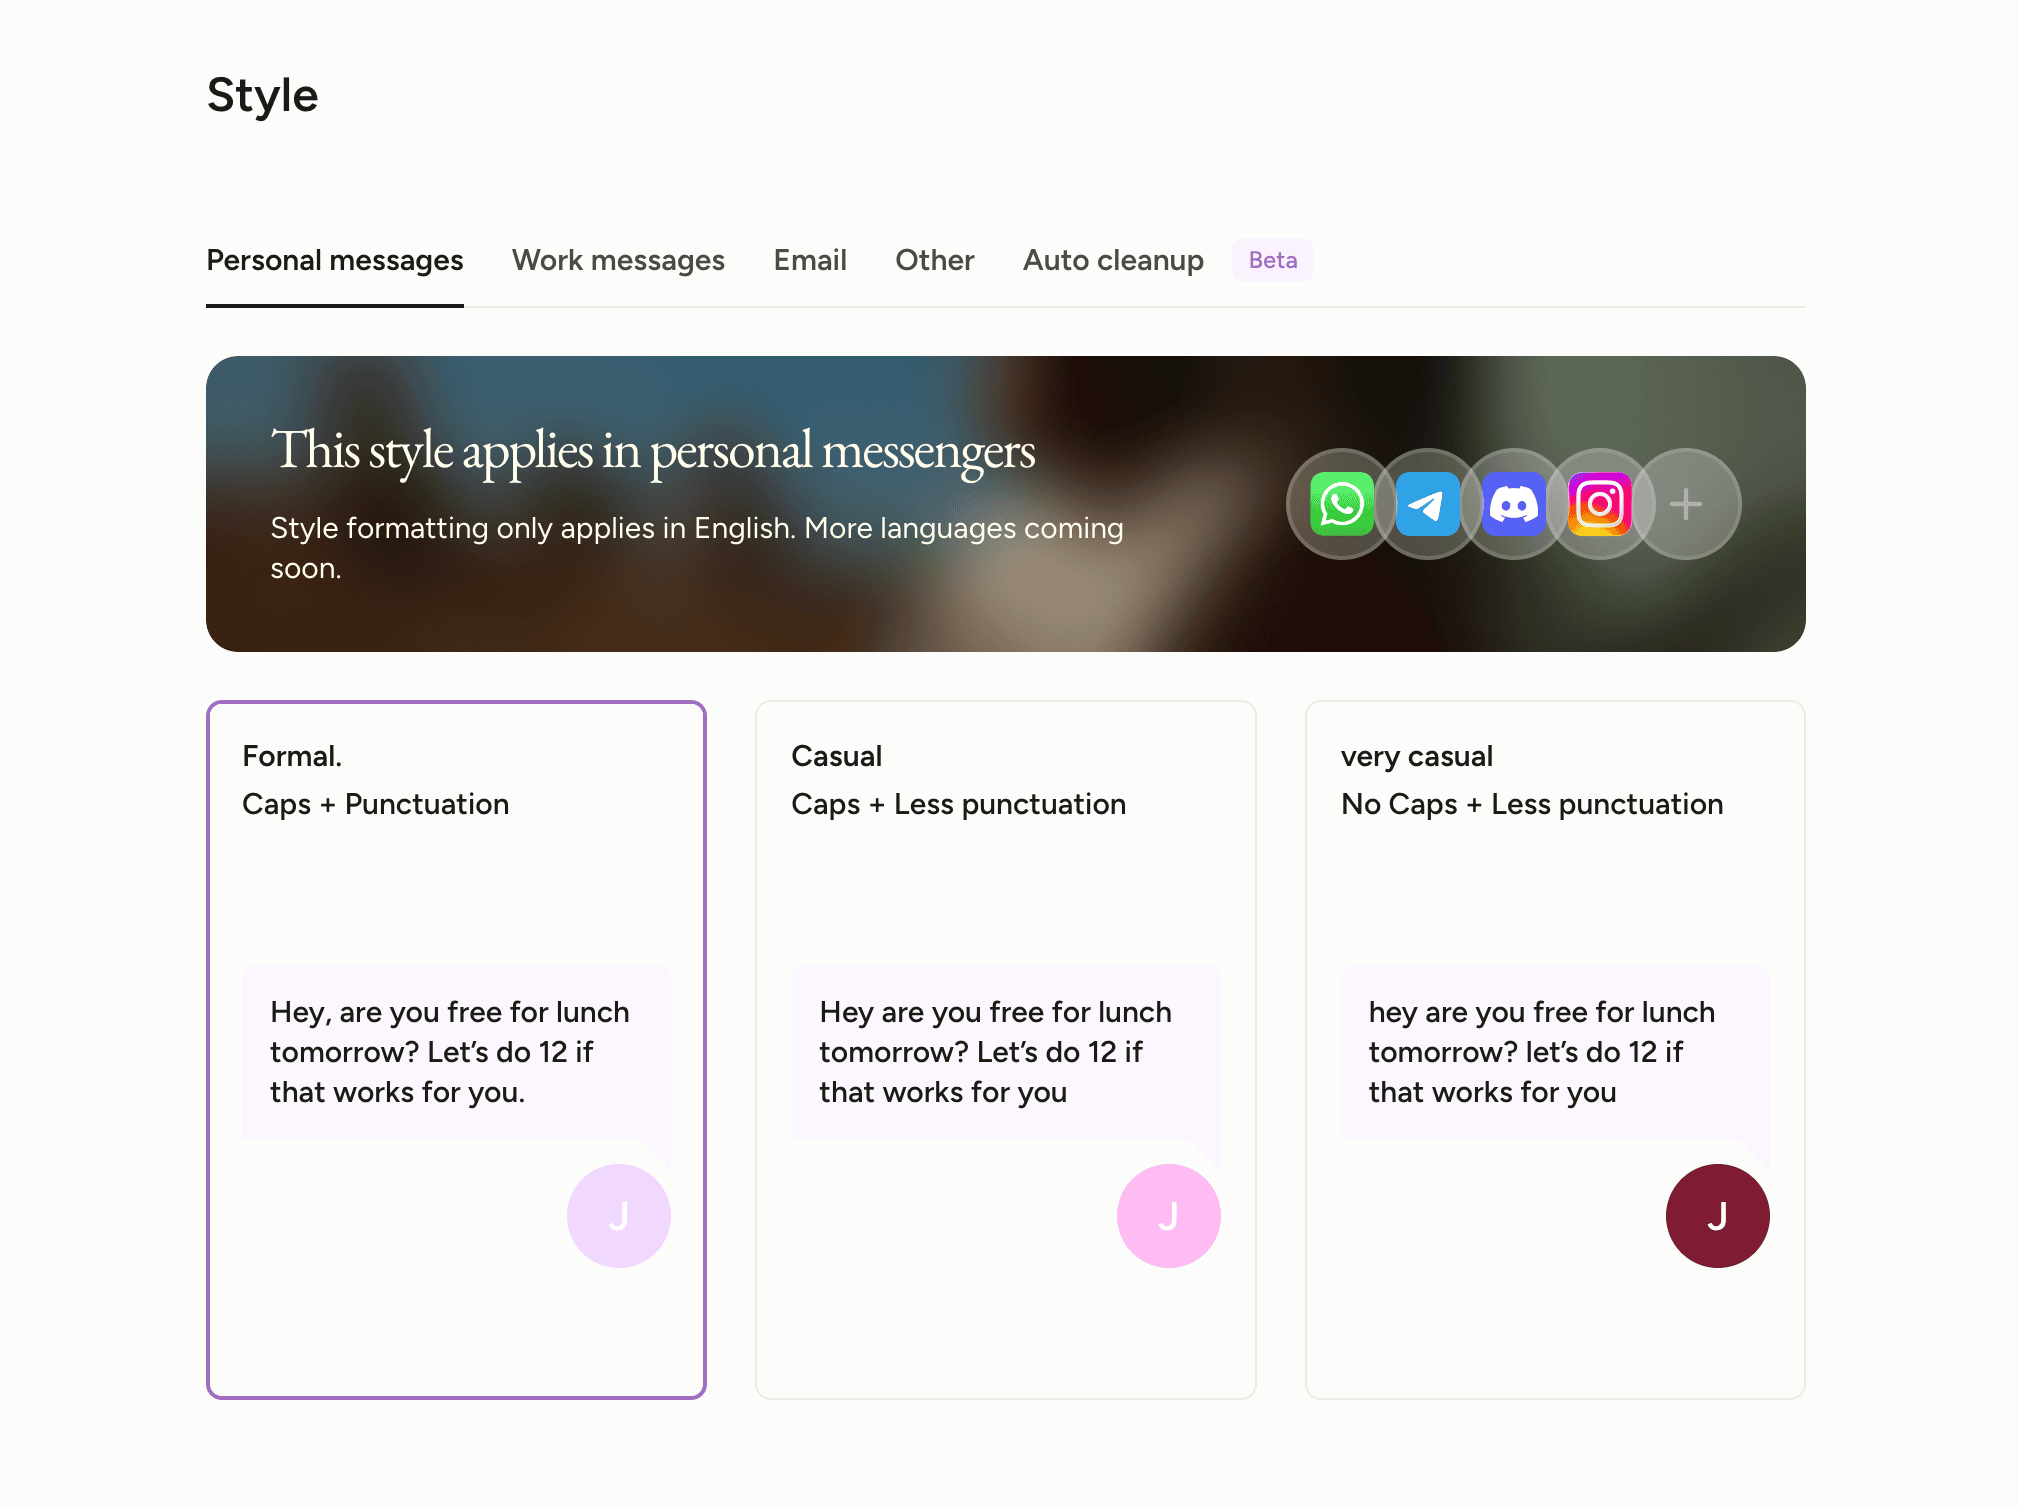
Task: Click the dark red J avatar on very casual card
Action: coord(1717,1216)
